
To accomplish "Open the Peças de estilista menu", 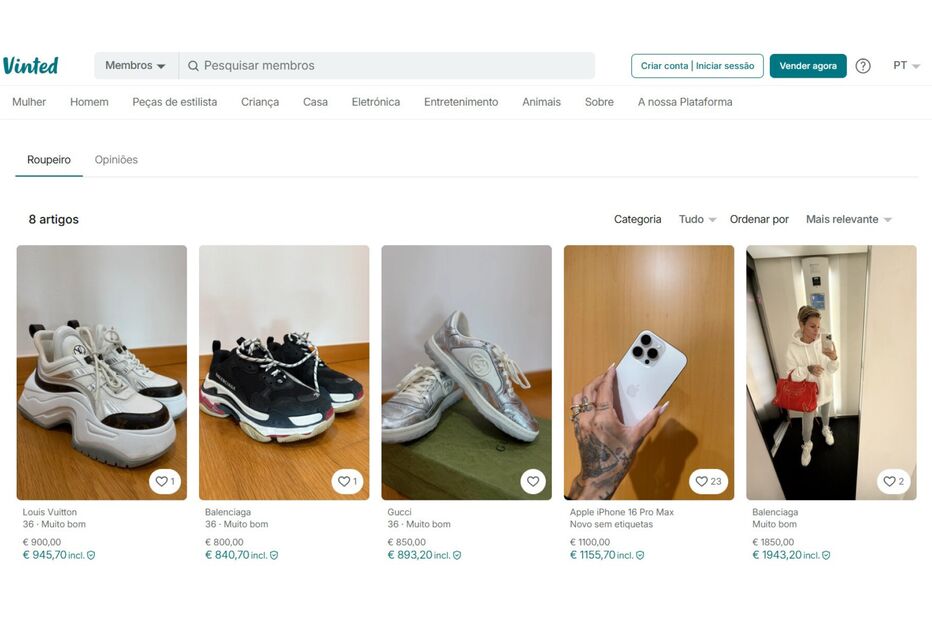I will (175, 102).
